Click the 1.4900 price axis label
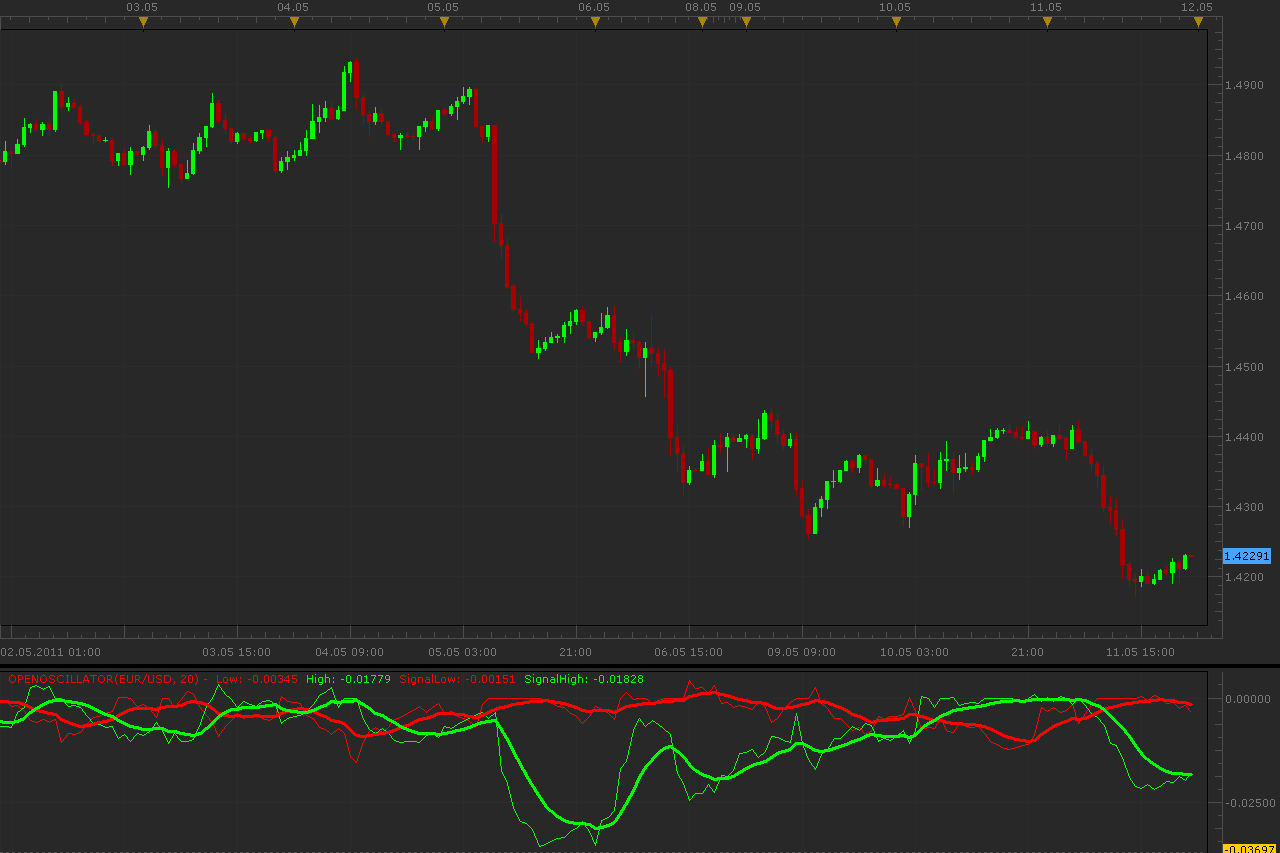This screenshot has width=1280, height=853. pos(1244,85)
